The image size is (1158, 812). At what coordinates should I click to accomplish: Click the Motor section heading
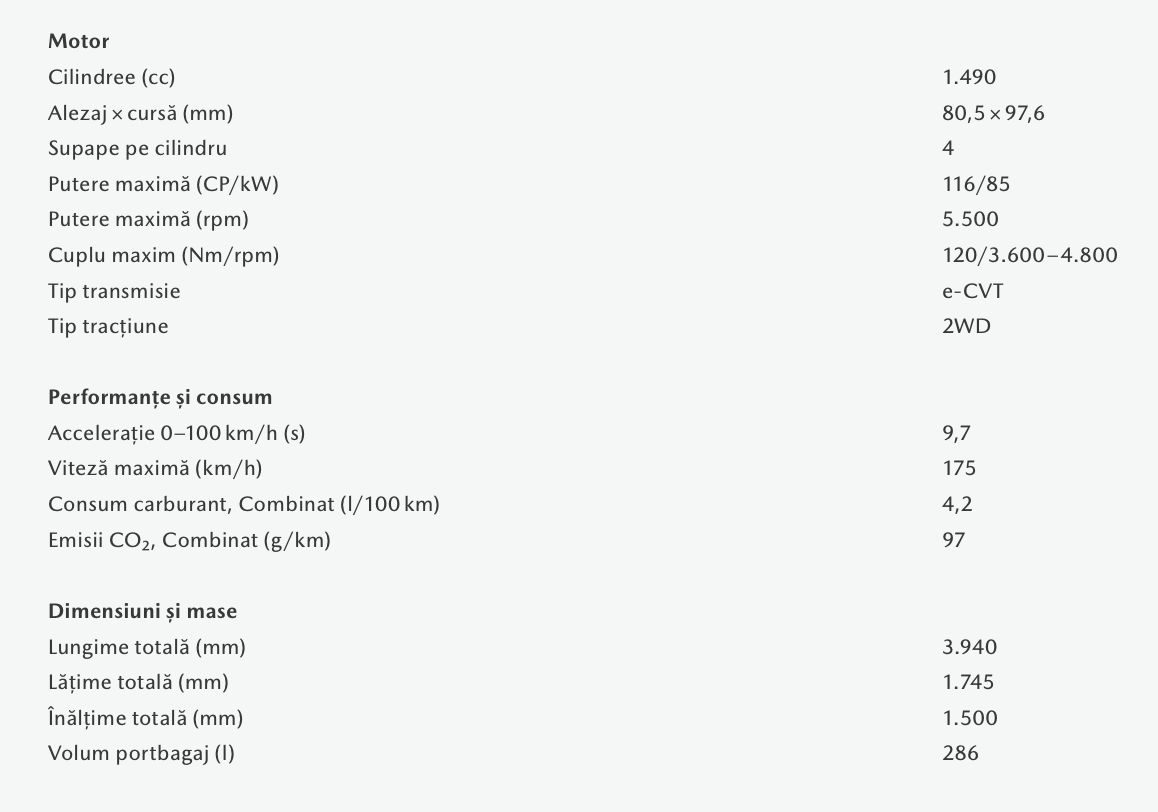[x=79, y=42]
